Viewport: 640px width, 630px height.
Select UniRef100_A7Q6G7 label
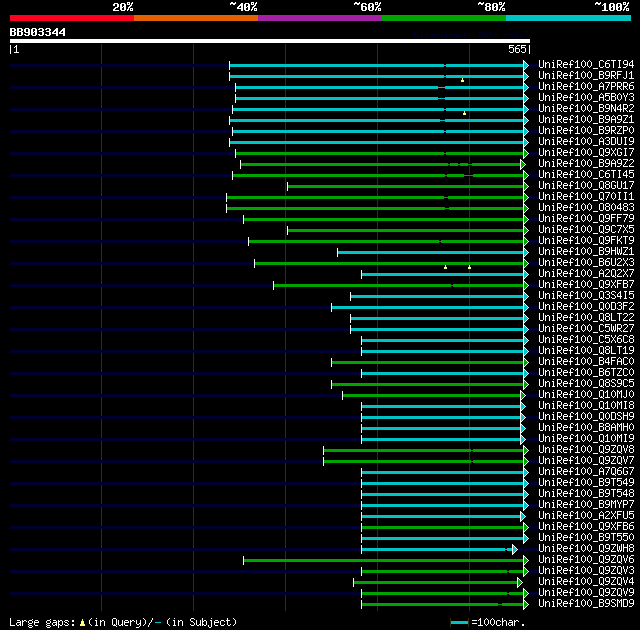pyautogui.click(x=586, y=472)
